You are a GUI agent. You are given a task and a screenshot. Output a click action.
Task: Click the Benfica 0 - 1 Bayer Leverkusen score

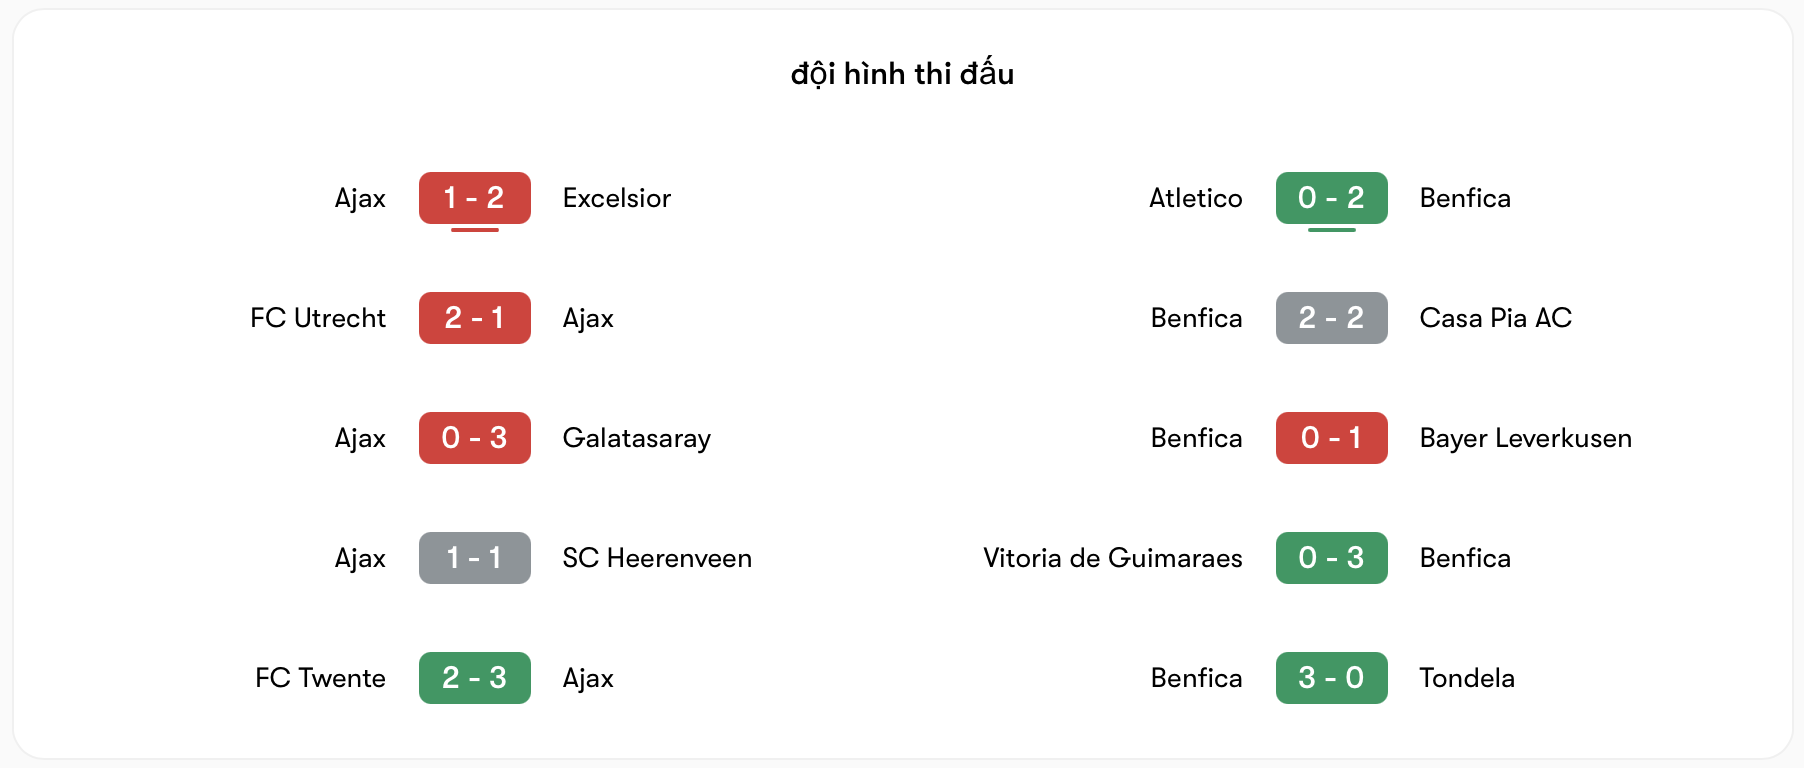(x=1331, y=438)
